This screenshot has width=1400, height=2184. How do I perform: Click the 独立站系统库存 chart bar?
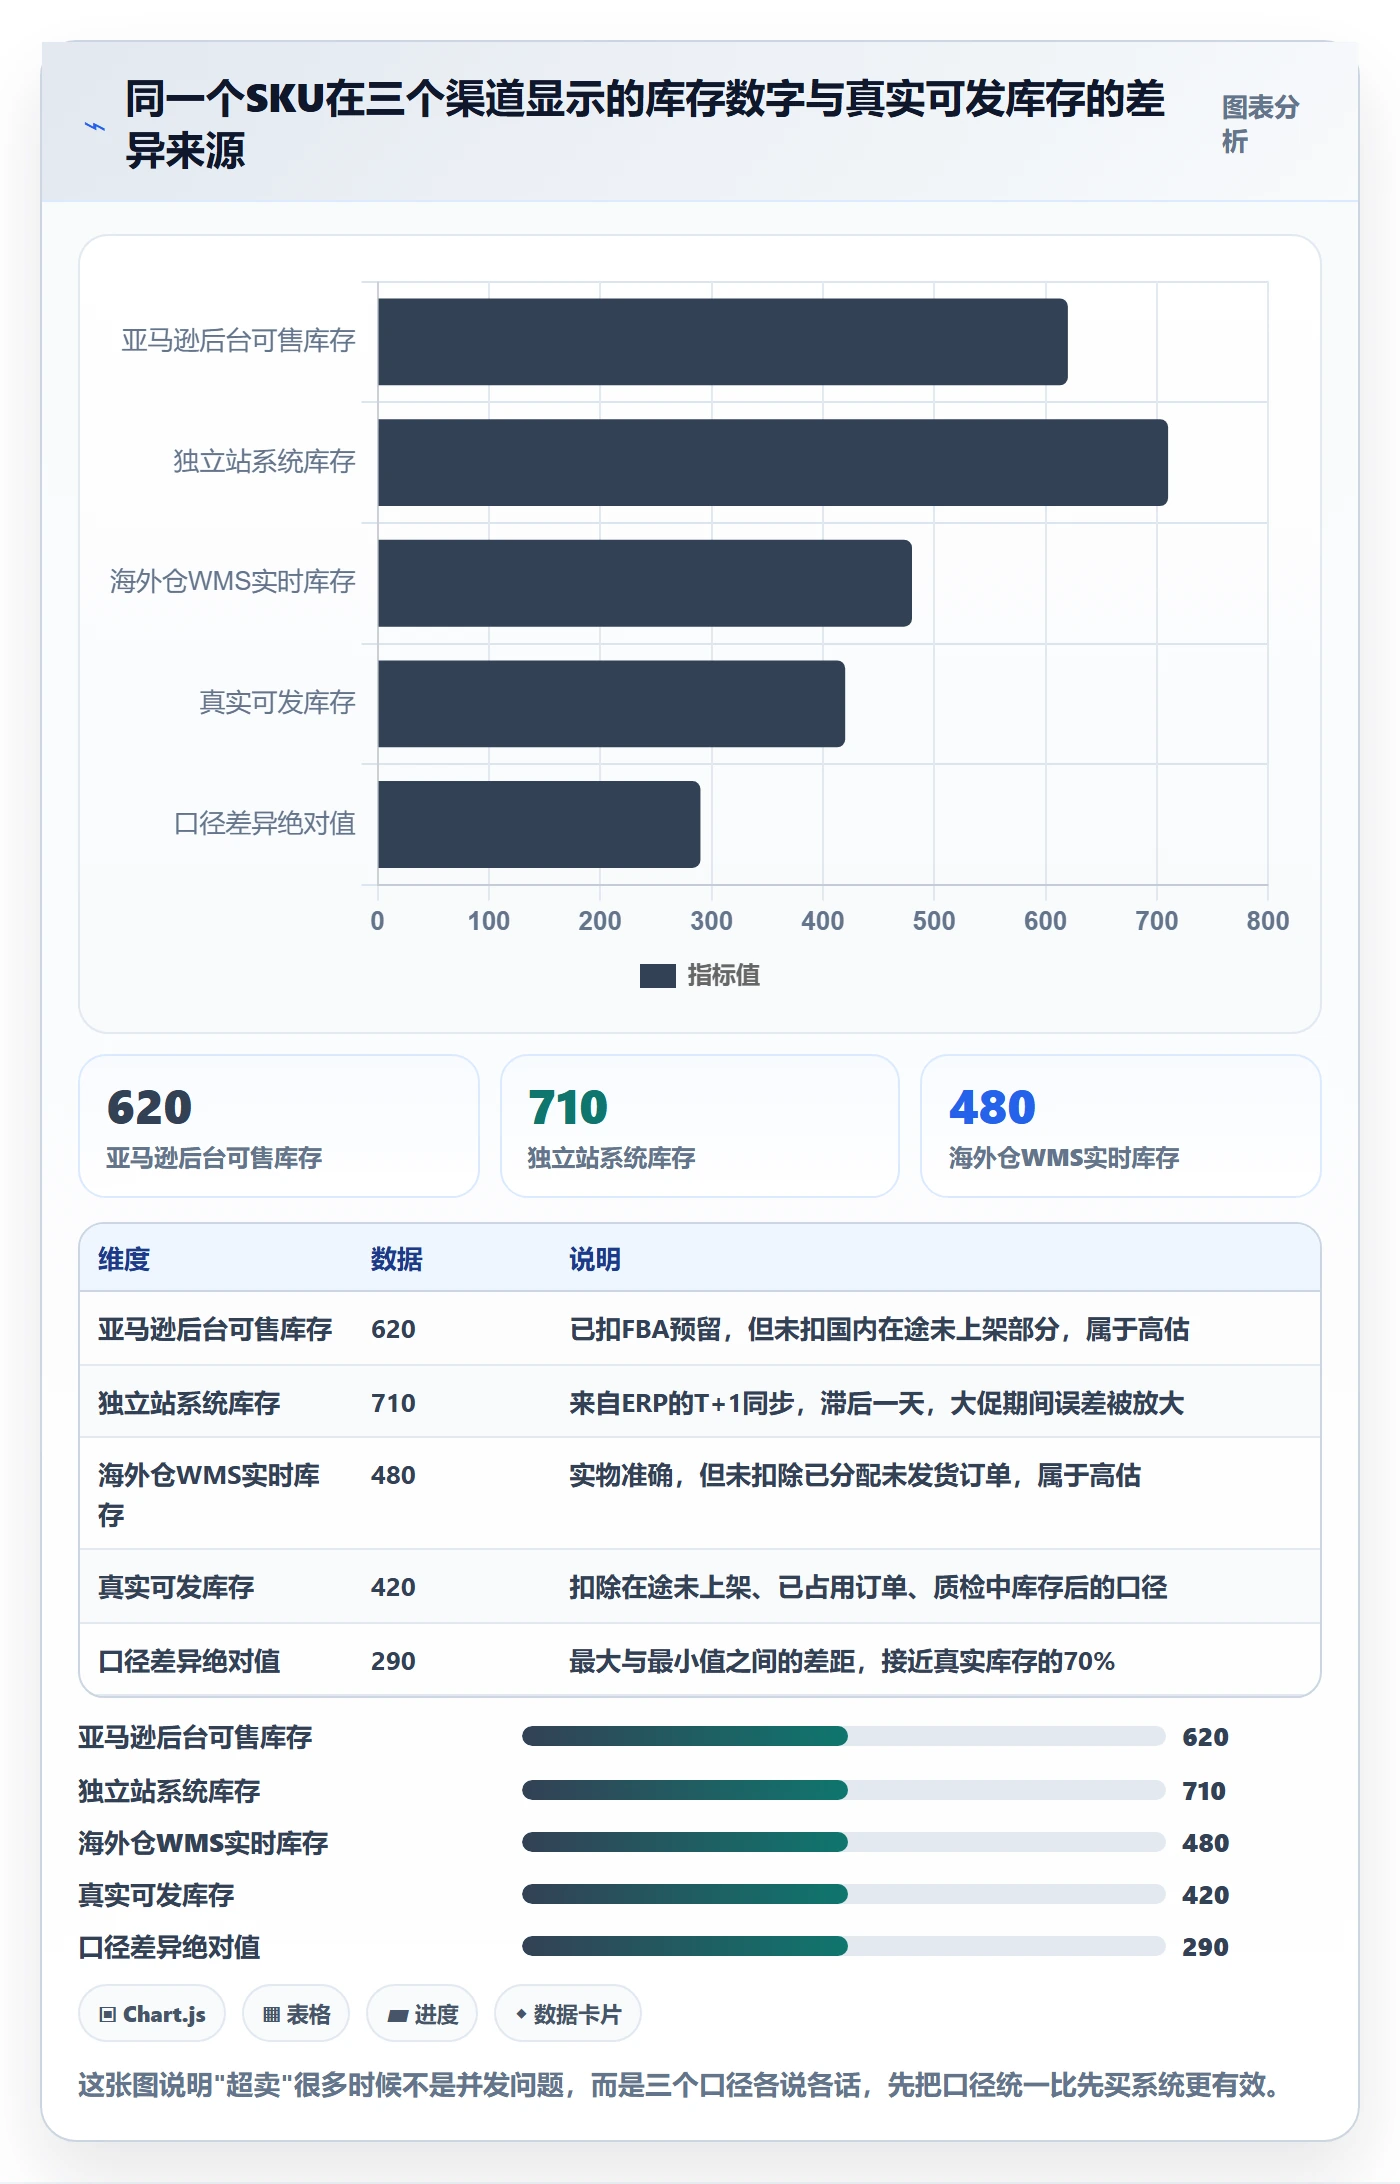tap(772, 462)
